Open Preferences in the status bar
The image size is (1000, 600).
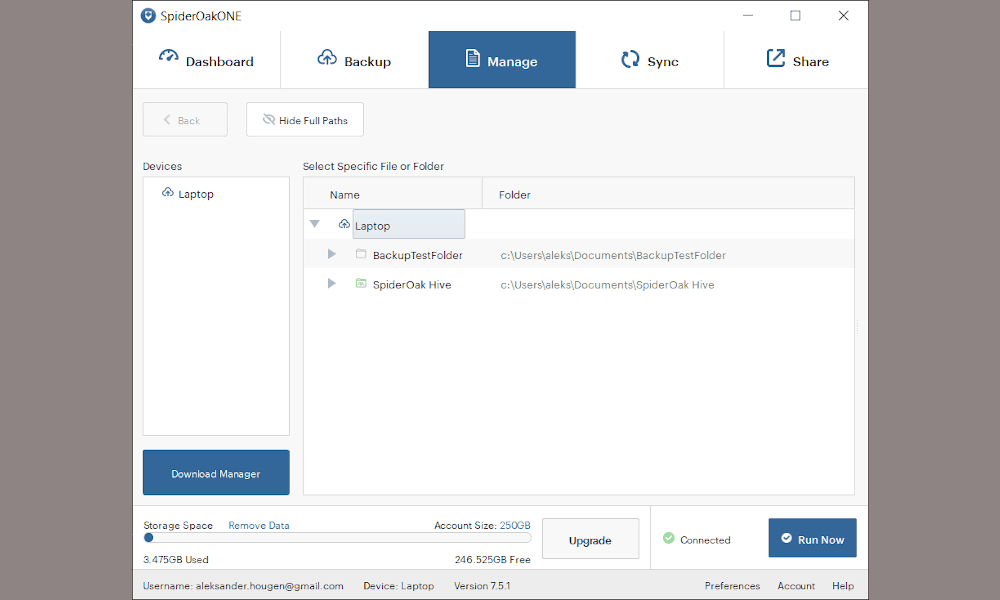(732, 585)
